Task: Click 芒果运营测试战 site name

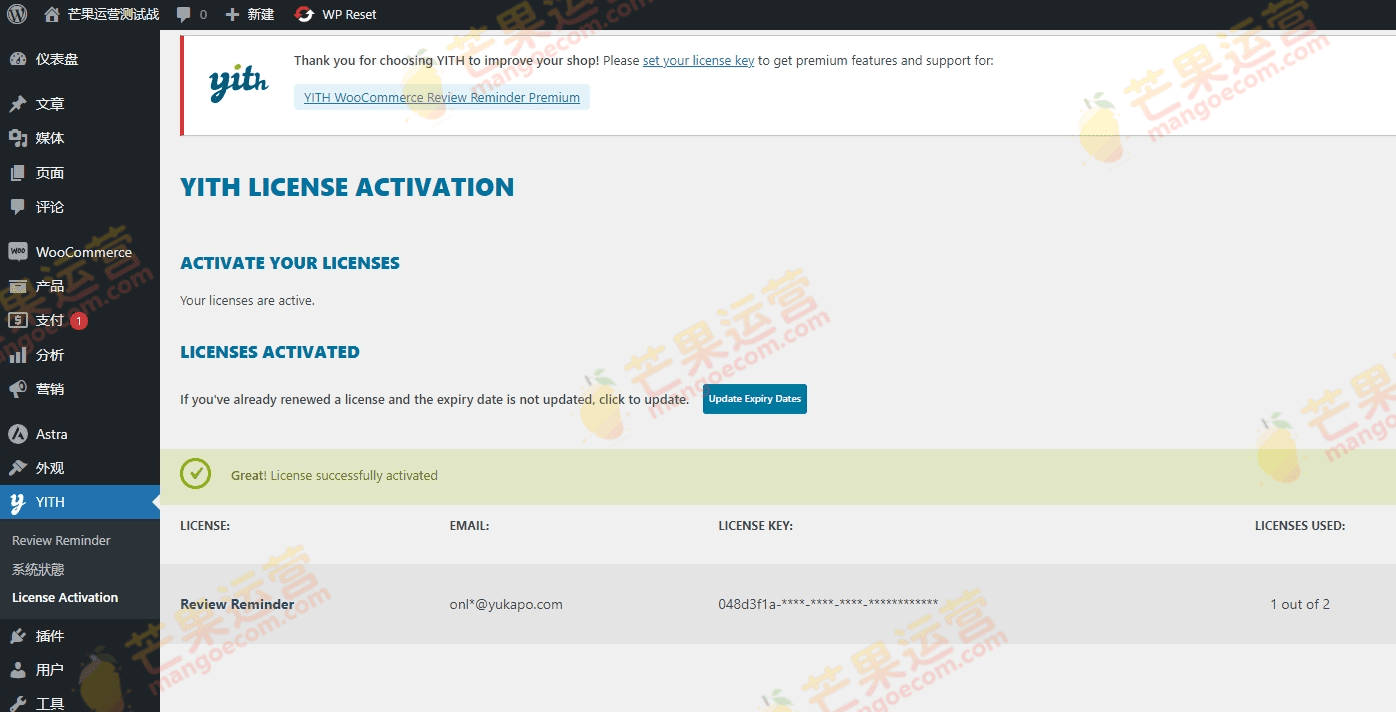Action: click(114, 15)
